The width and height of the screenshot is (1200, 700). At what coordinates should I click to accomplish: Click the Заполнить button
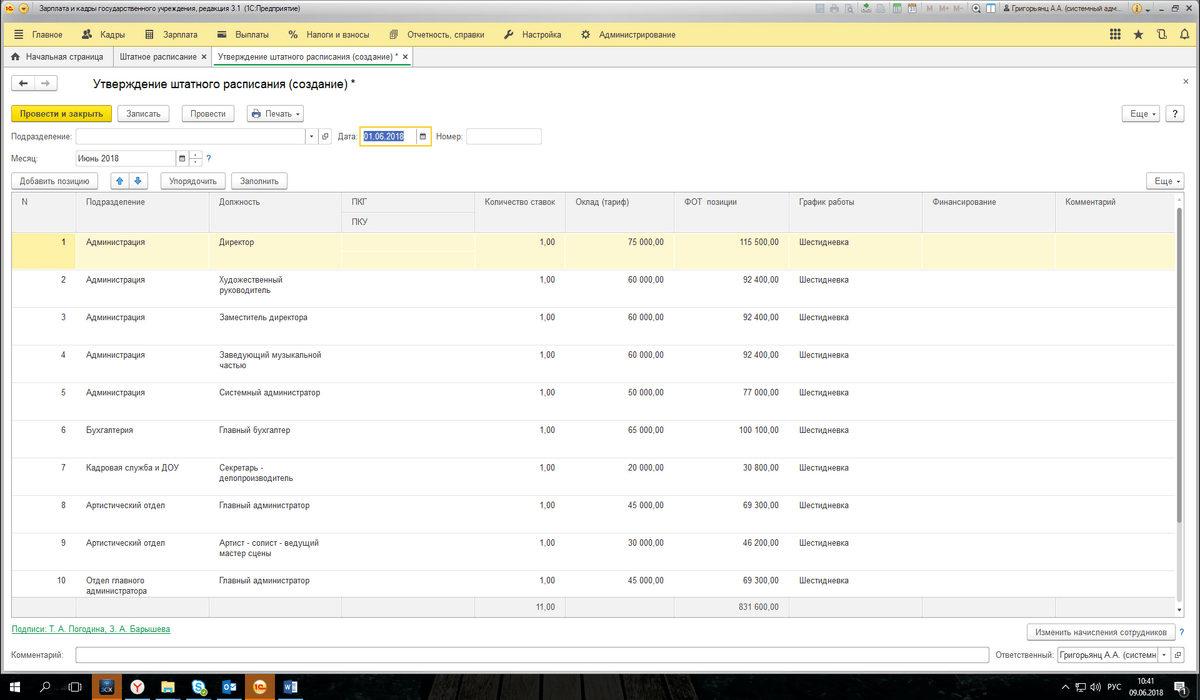pos(260,181)
